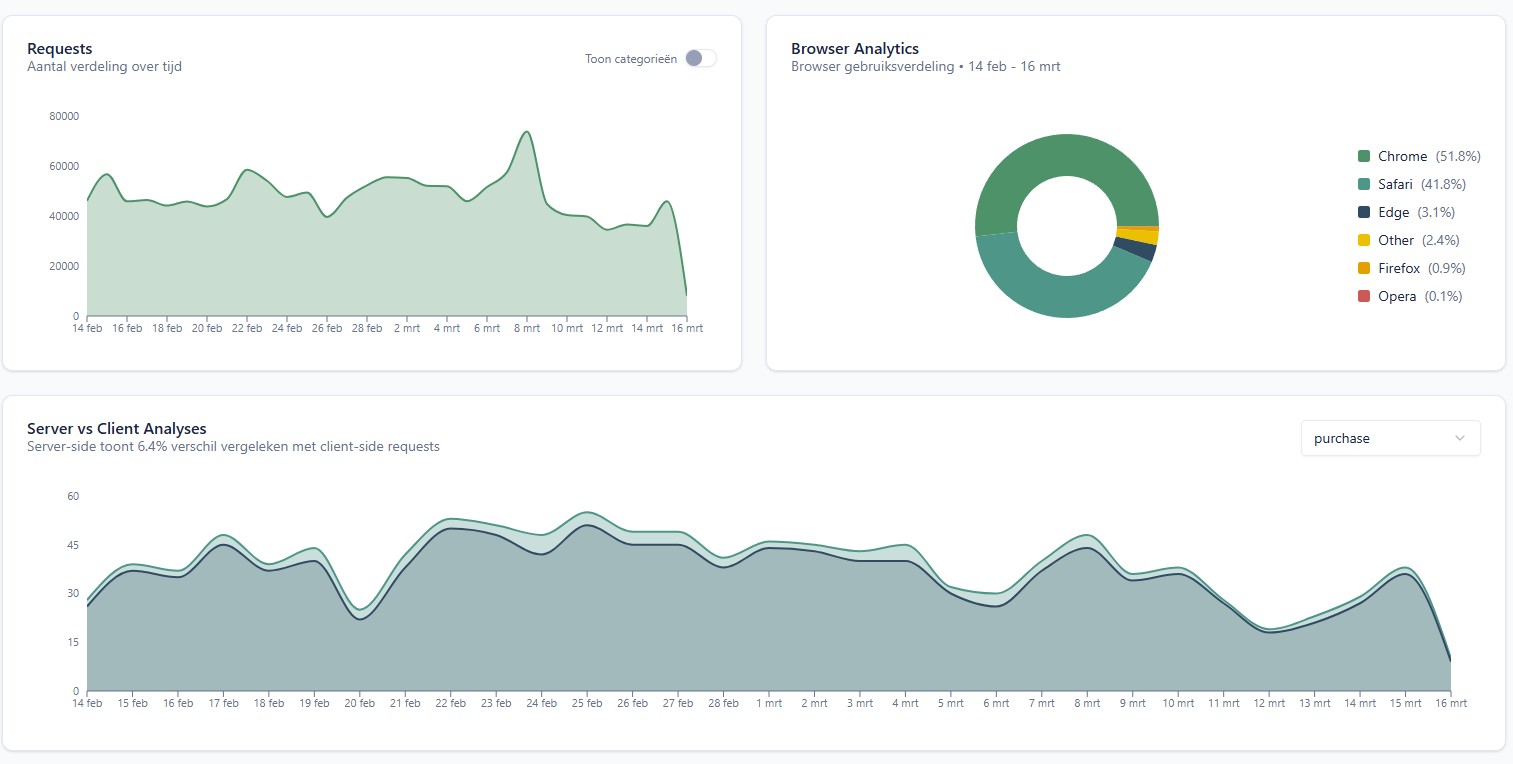The height and width of the screenshot is (764, 1513).
Task: Select the Edge (3.1%) legend label
Action: [x=1413, y=212]
